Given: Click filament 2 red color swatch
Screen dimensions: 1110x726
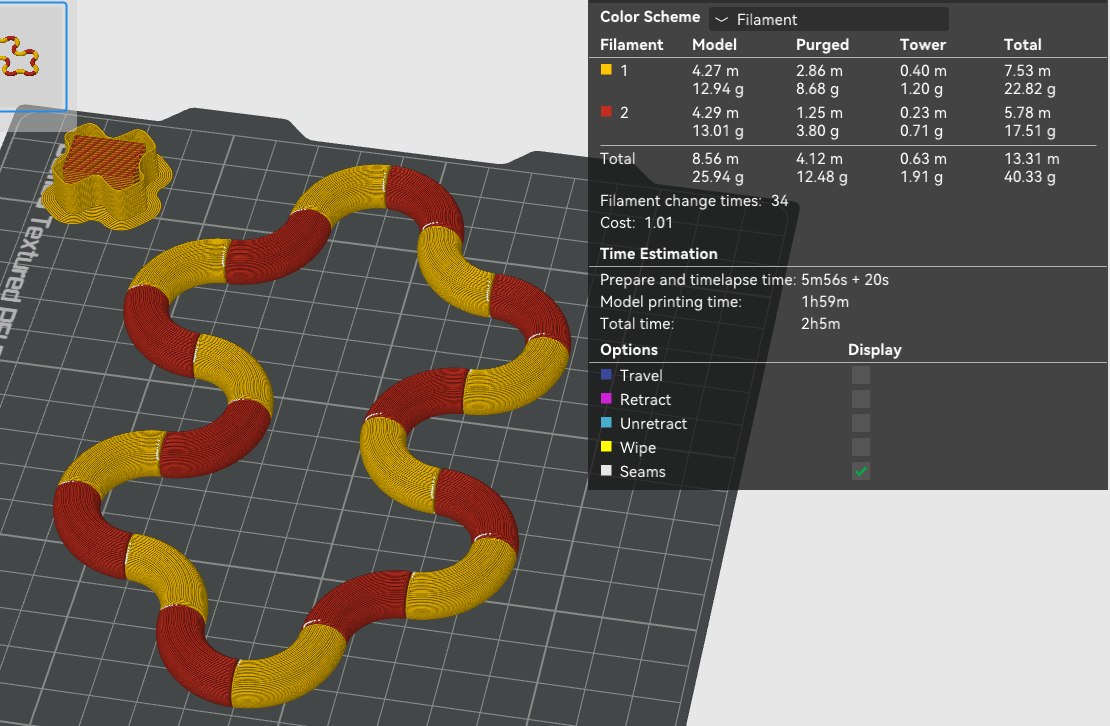Looking at the screenshot, I should (606, 111).
